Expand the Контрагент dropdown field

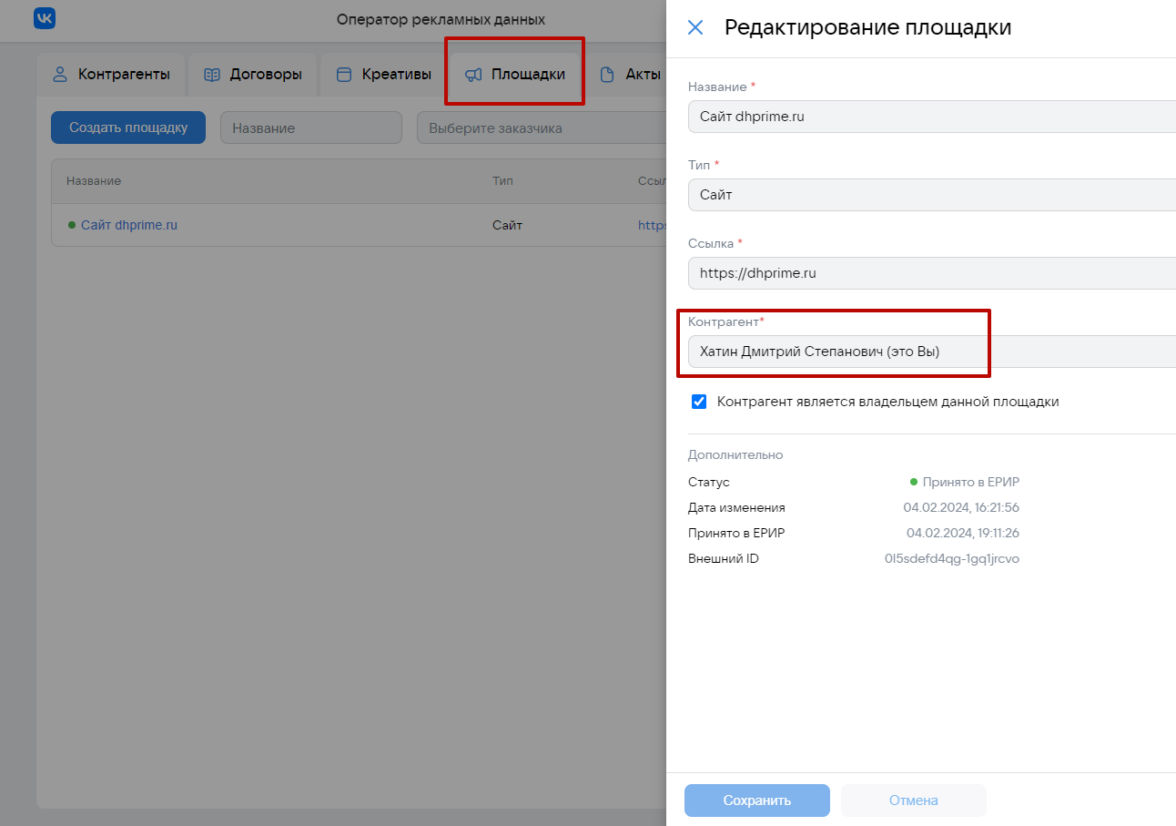point(930,352)
